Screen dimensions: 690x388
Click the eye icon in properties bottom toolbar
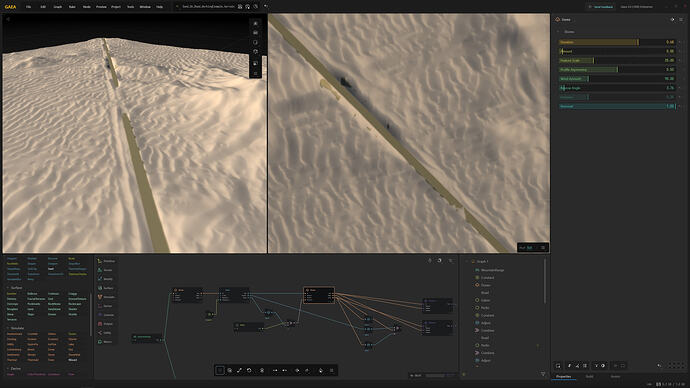[603, 366]
